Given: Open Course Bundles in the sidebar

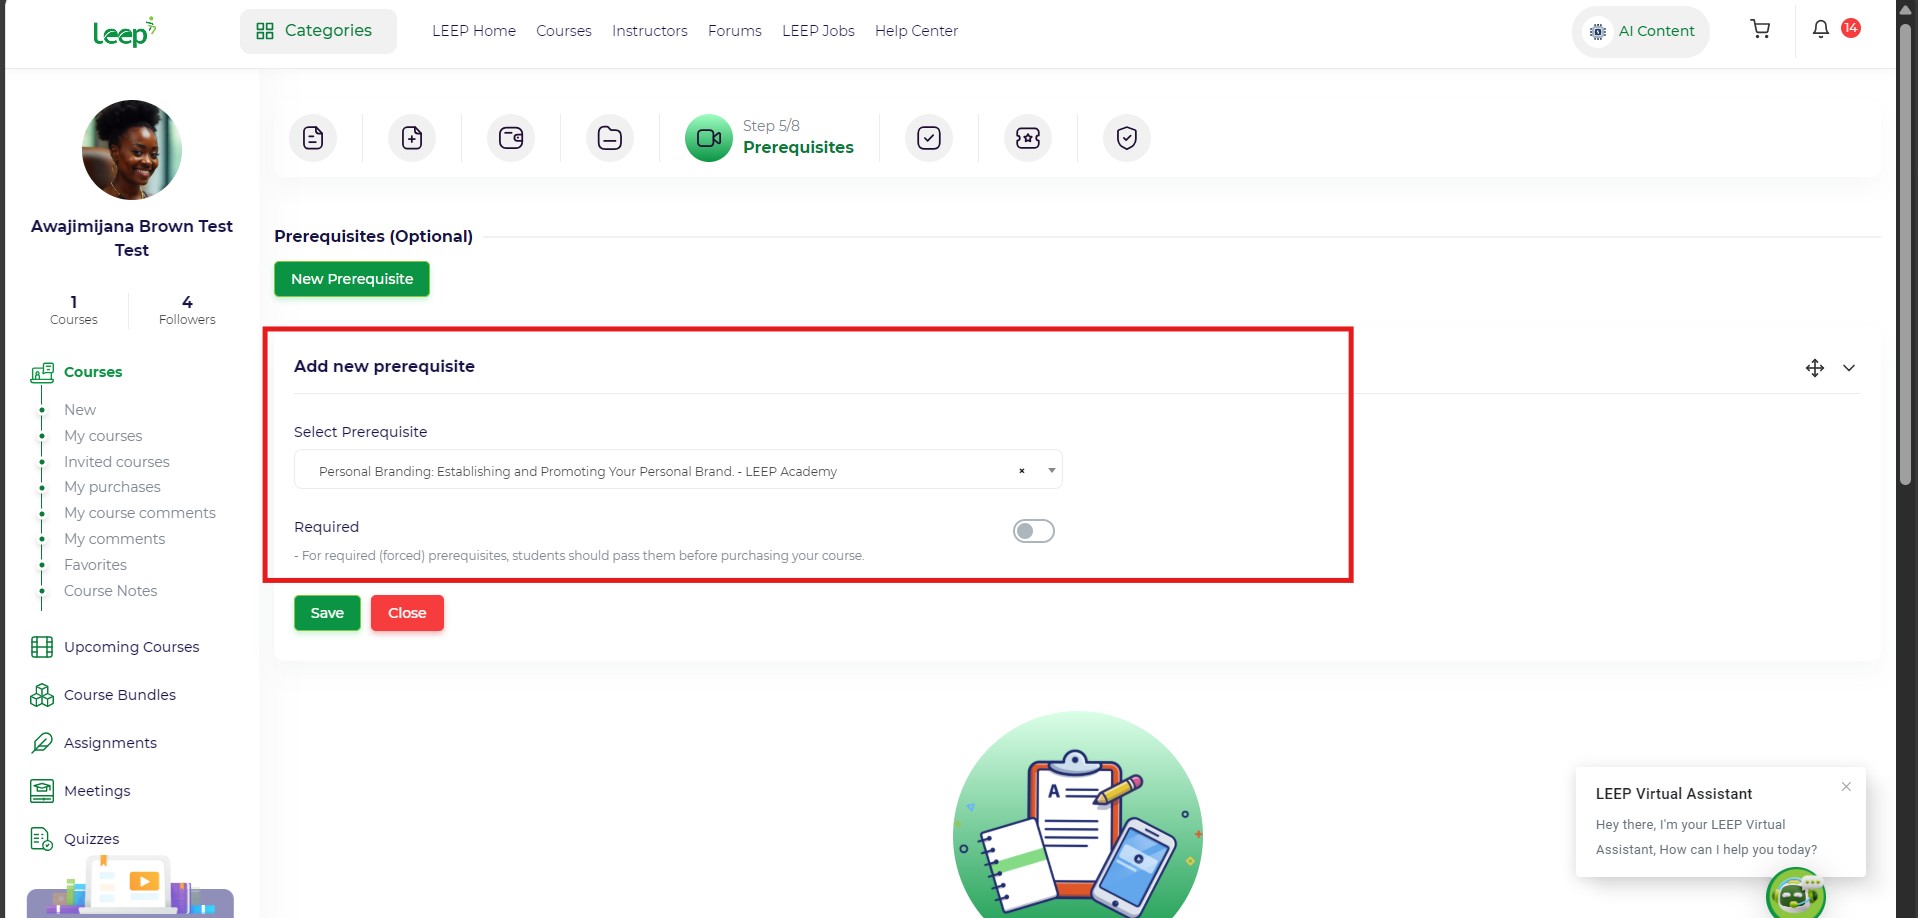Looking at the screenshot, I should [119, 695].
